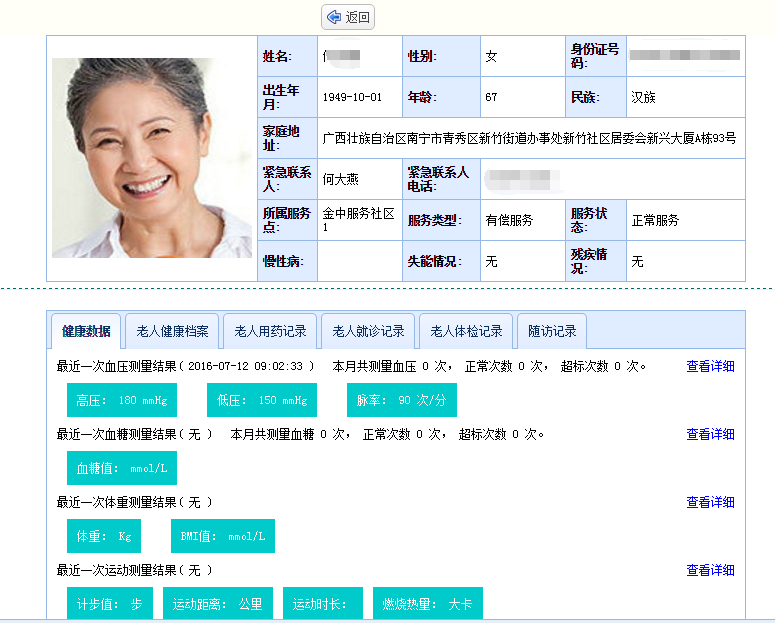Click the 低压 150 mmHg tile
Viewport: 775px width, 623px height.
[262, 400]
